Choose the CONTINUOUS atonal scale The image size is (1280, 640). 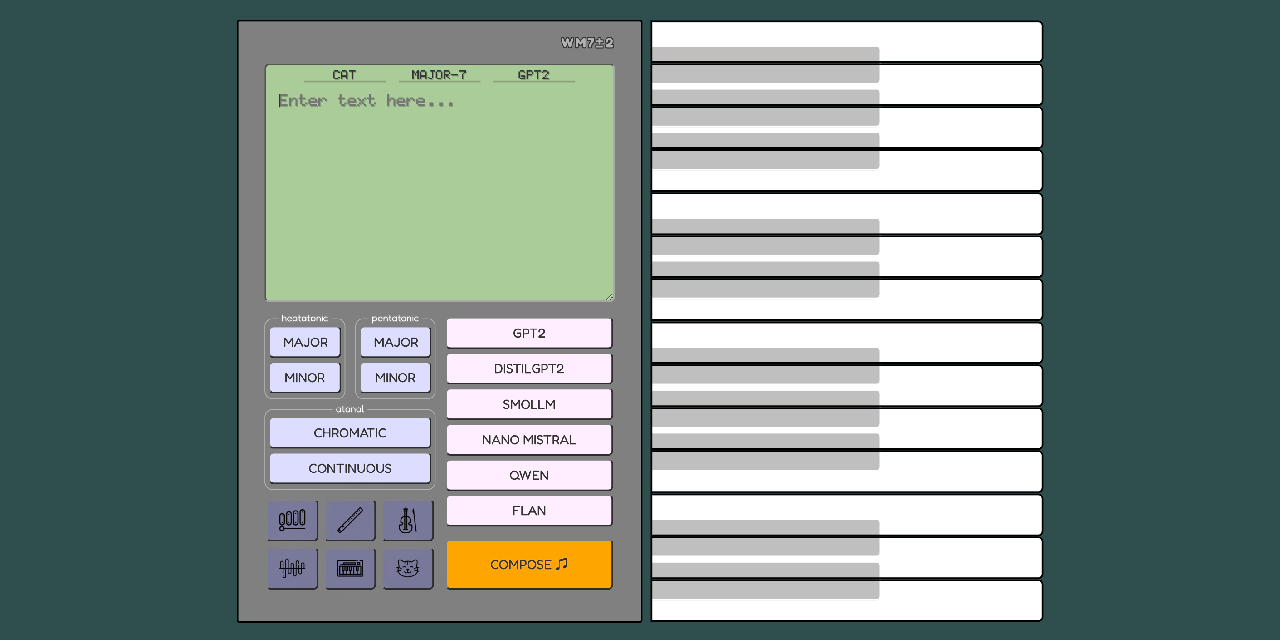[x=350, y=468]
